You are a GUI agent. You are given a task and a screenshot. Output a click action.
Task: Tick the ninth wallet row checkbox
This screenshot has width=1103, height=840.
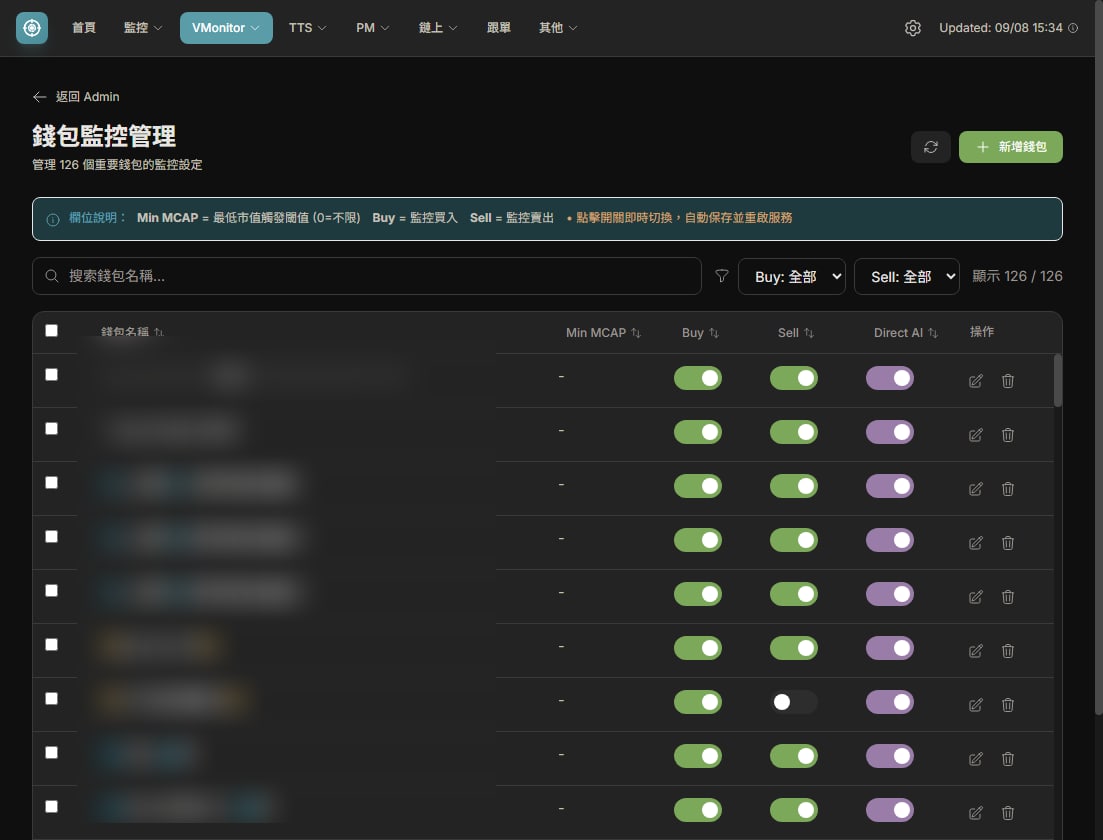(51, 806)
